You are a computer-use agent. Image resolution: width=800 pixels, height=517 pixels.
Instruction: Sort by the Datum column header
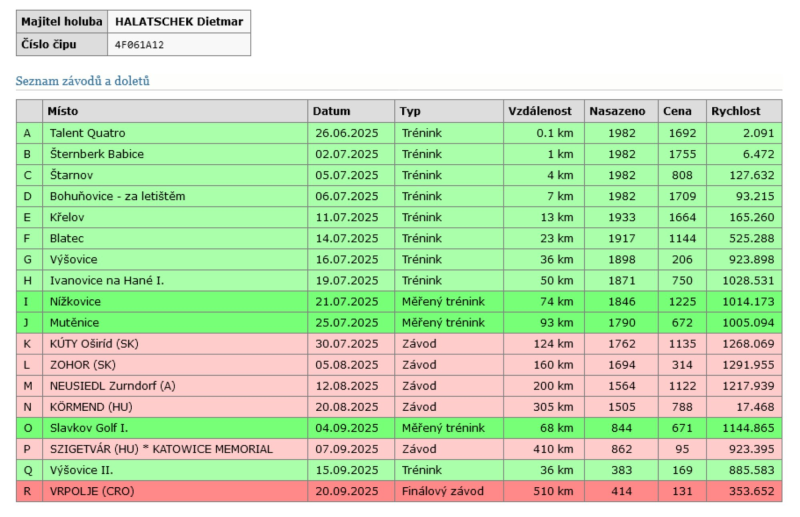click(x=331, y=111)
